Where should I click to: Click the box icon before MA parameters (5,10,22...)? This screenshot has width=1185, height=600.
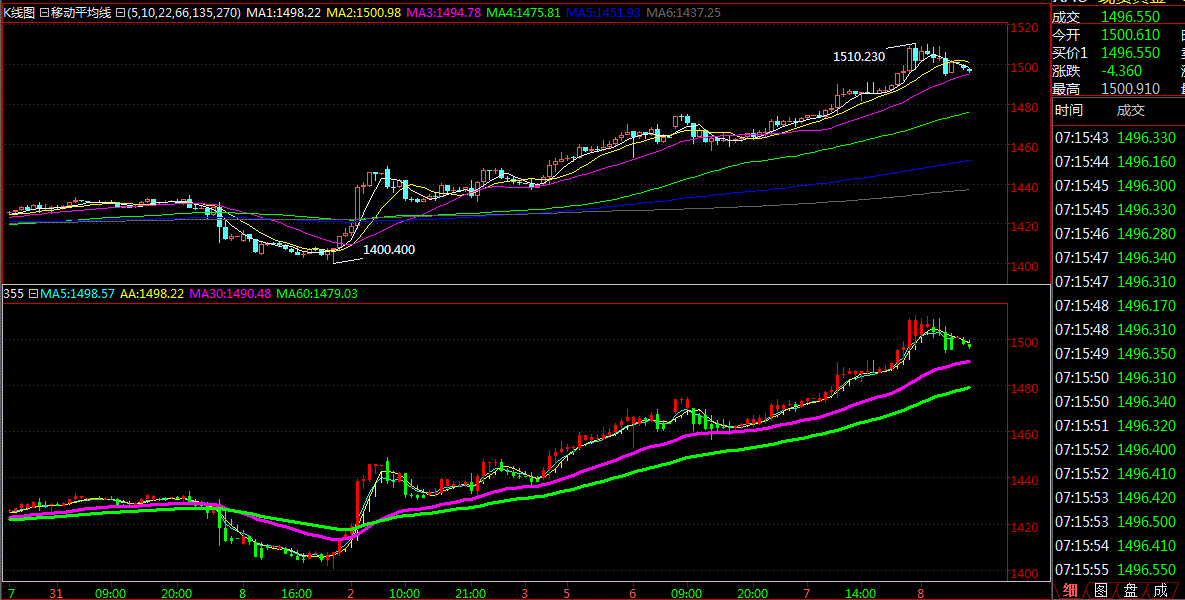120,13
